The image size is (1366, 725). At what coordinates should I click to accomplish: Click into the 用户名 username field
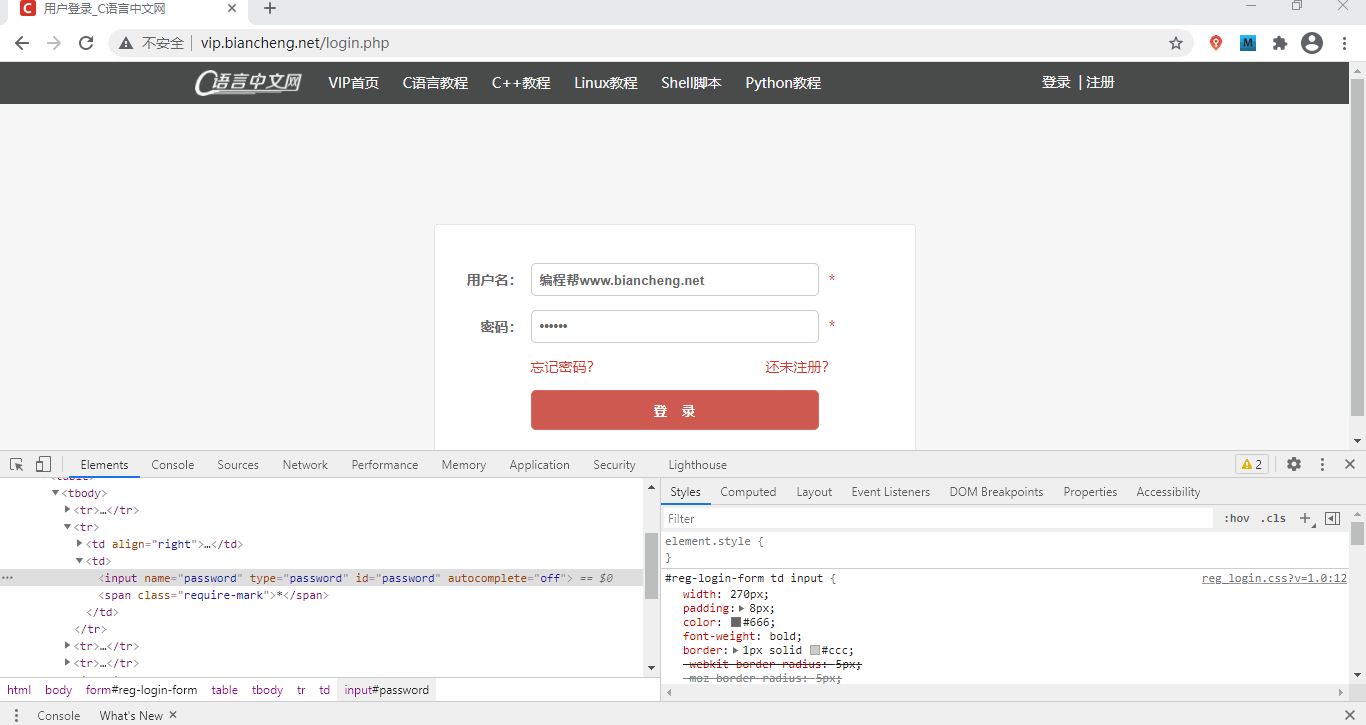(675, 280)
